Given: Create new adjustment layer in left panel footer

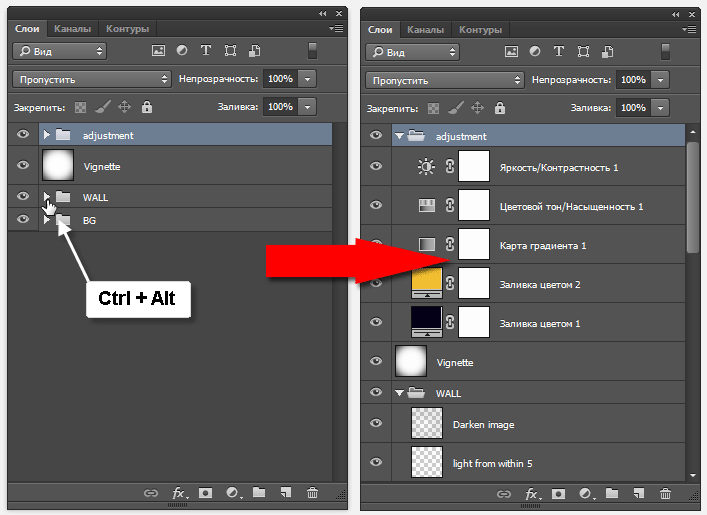Looking at the screenshot, I should [234, 493].
